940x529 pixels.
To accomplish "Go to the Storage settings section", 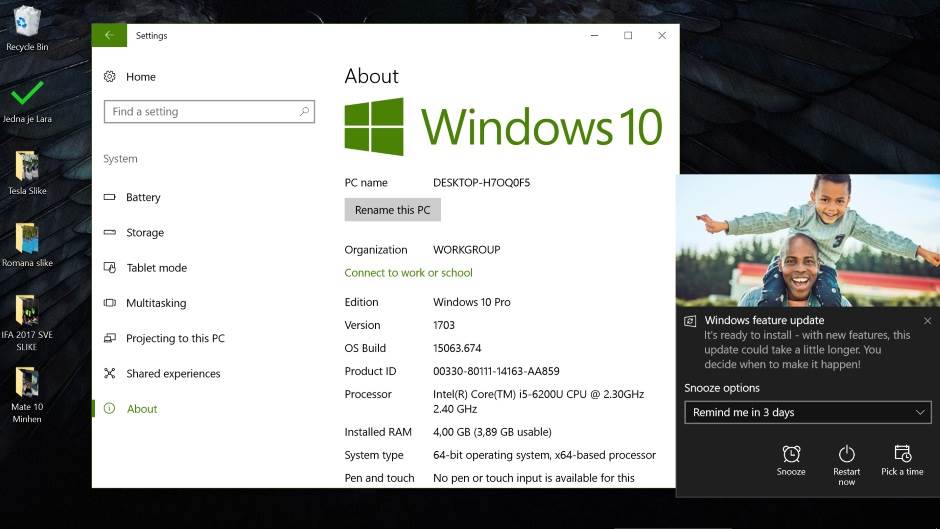I will pos(145,233).
